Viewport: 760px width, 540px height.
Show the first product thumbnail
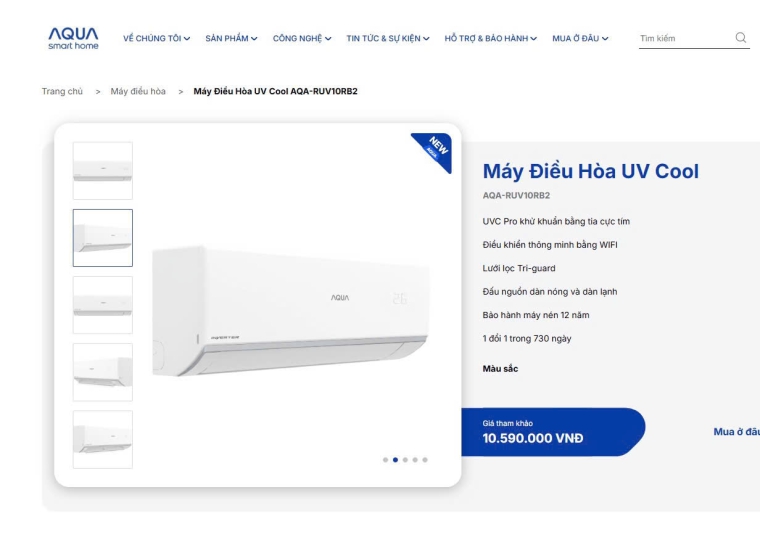pos(103,171)
